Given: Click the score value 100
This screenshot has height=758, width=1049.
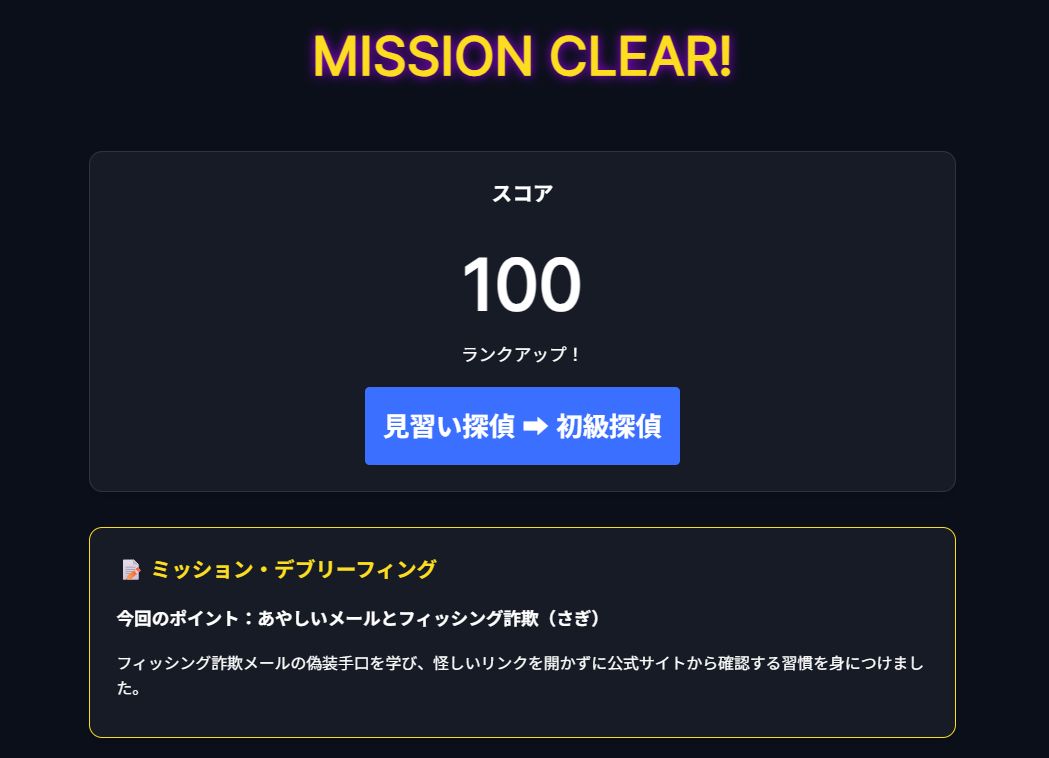Looking at the screenshot, I should tap(522, 284).
